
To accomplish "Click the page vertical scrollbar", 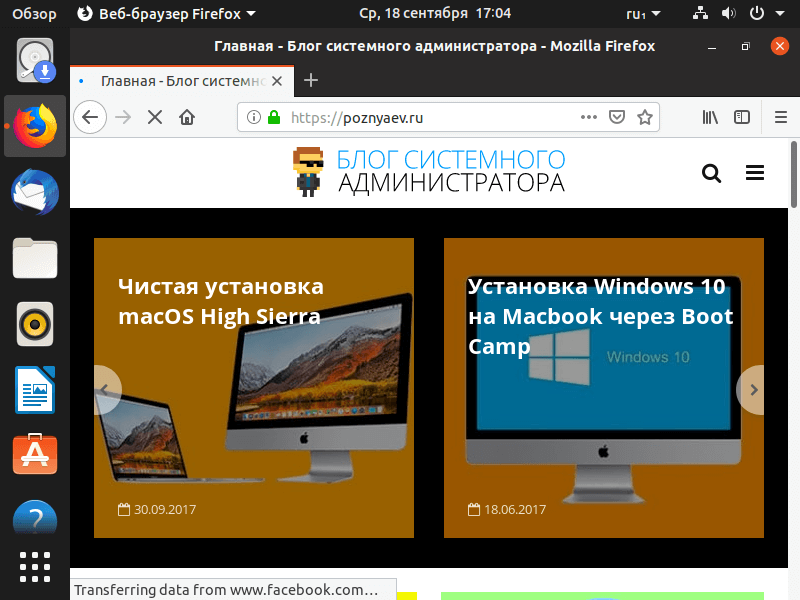I will pyautogui.click(x=794, y=173).
